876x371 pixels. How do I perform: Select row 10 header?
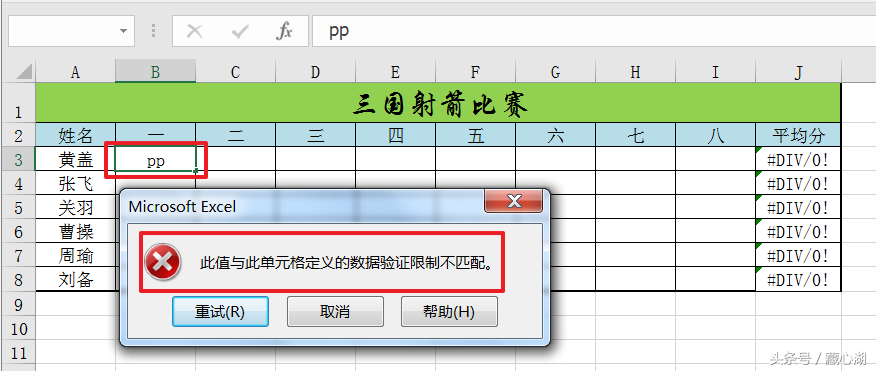(x=18, y=327)
